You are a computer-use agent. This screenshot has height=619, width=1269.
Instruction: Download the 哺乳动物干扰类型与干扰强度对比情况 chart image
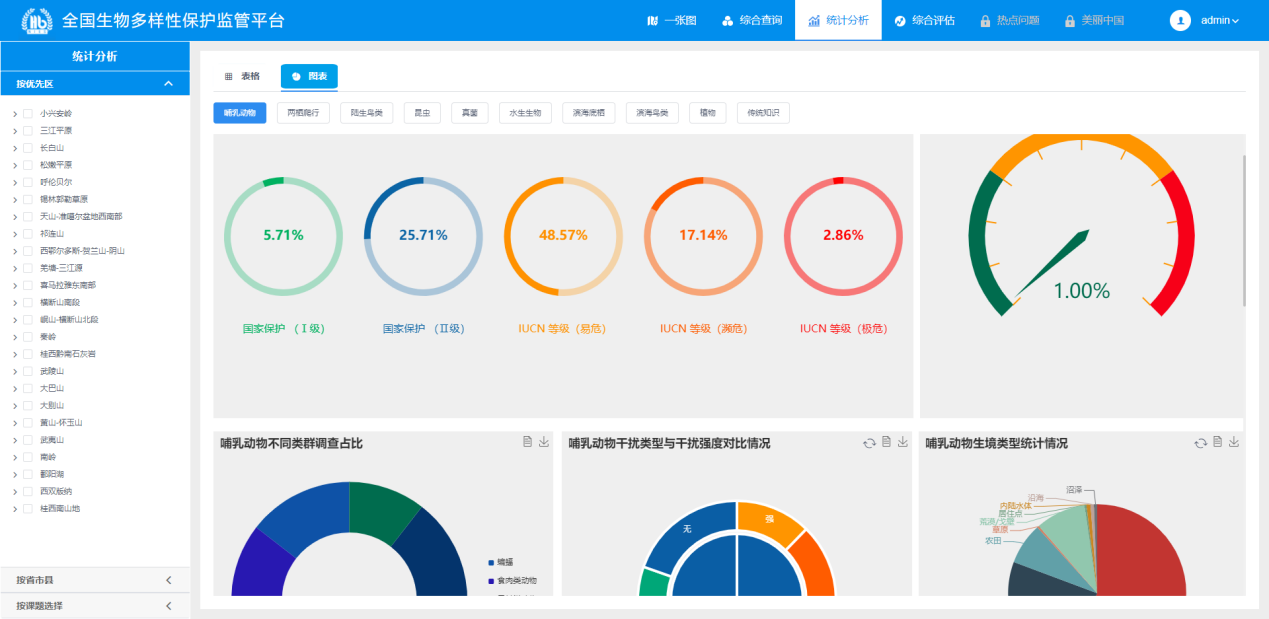coord(902,442)
